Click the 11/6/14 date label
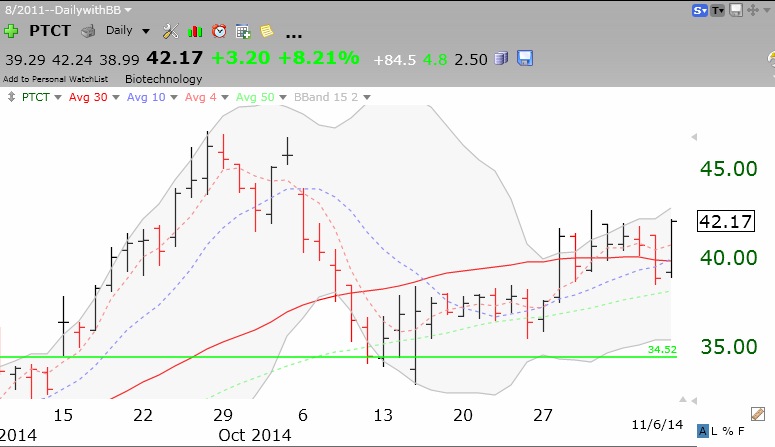 [657, 424]
